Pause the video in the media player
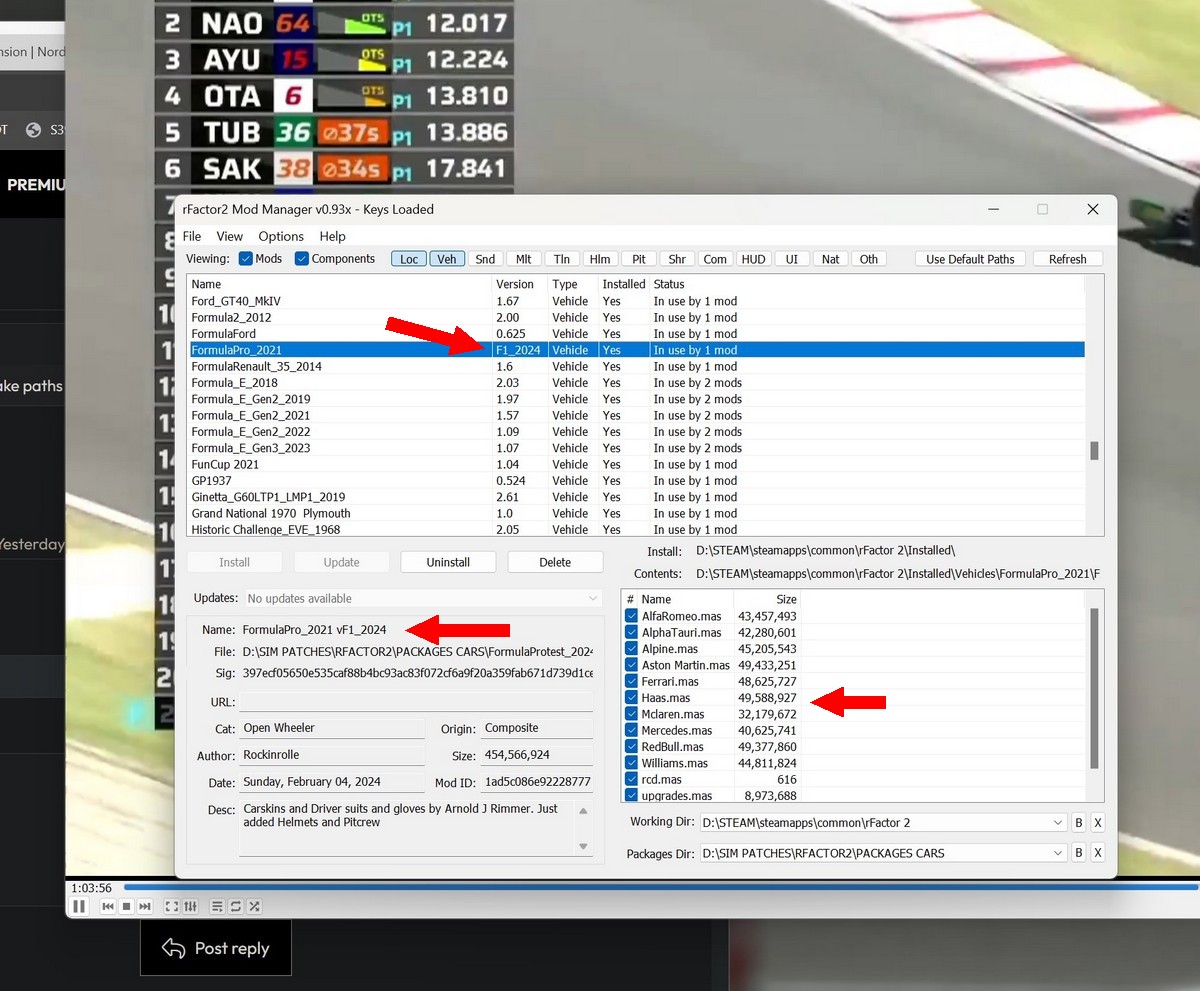 (79, 906)
